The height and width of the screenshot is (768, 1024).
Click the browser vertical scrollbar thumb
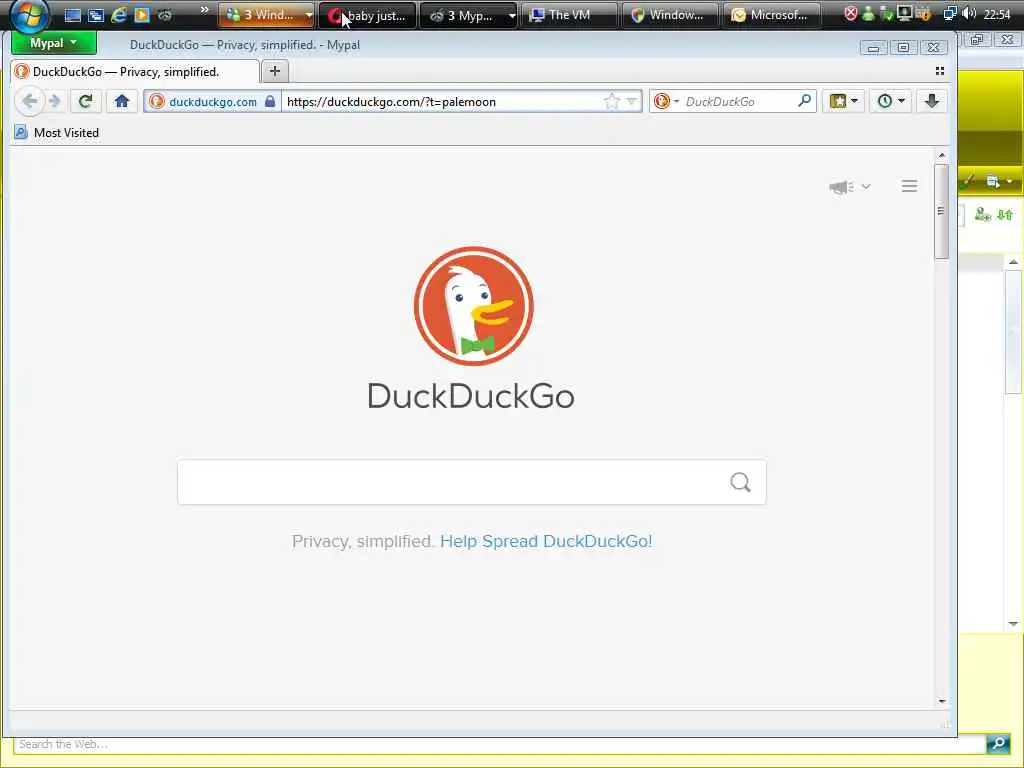941,210
